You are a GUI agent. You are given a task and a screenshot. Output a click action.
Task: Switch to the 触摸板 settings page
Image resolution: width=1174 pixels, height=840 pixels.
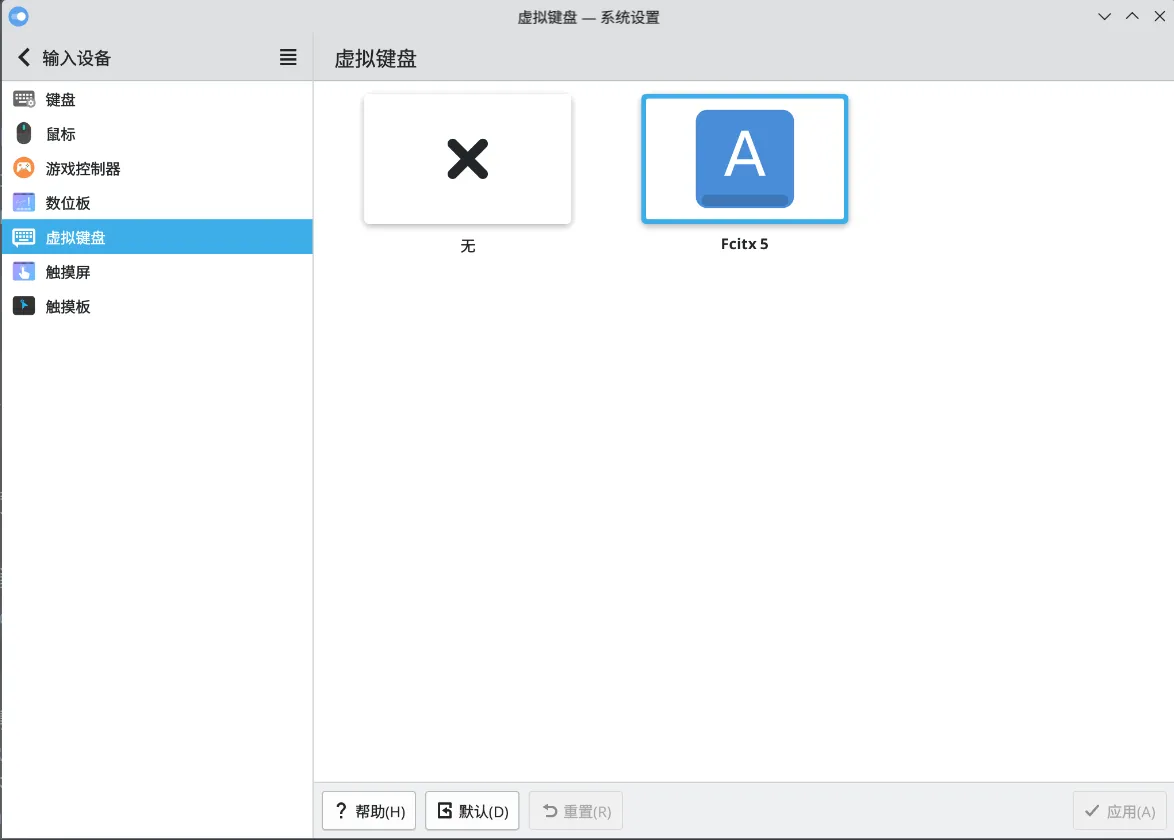(x=68, y=307)
